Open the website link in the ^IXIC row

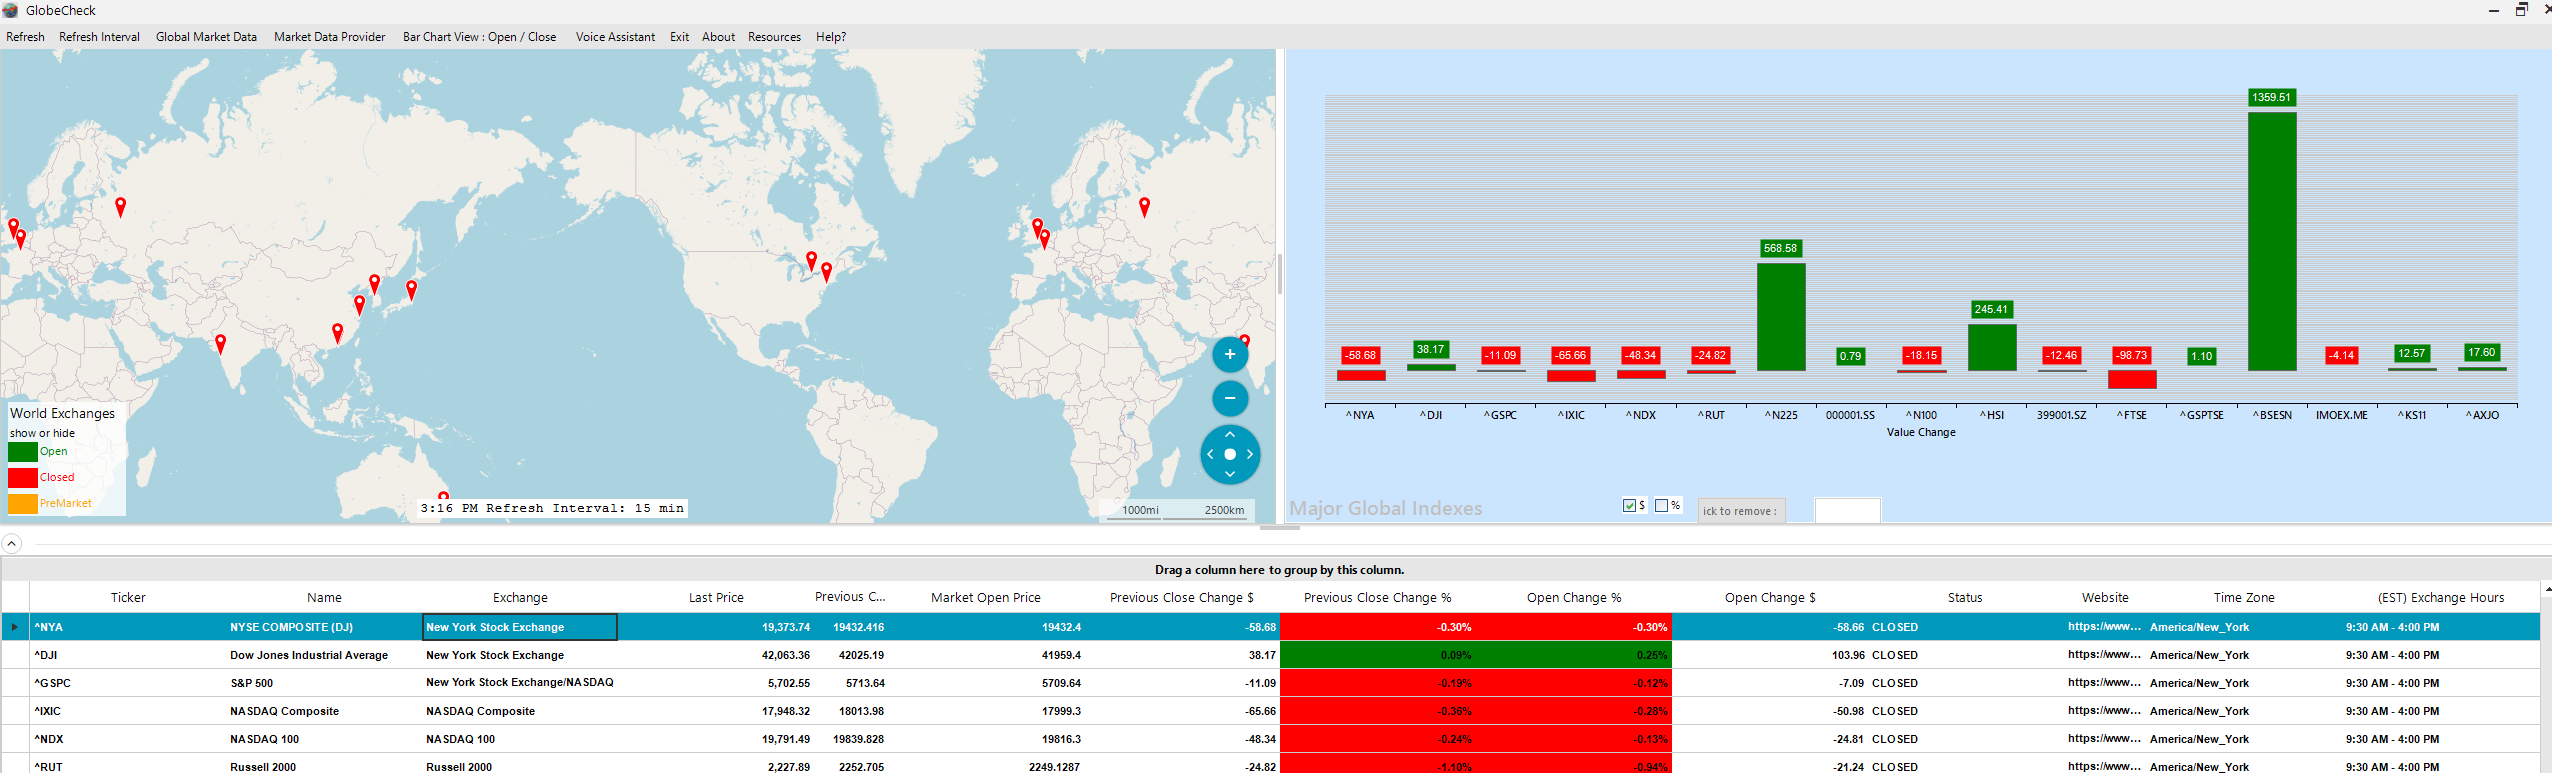tap(2104, 711)
